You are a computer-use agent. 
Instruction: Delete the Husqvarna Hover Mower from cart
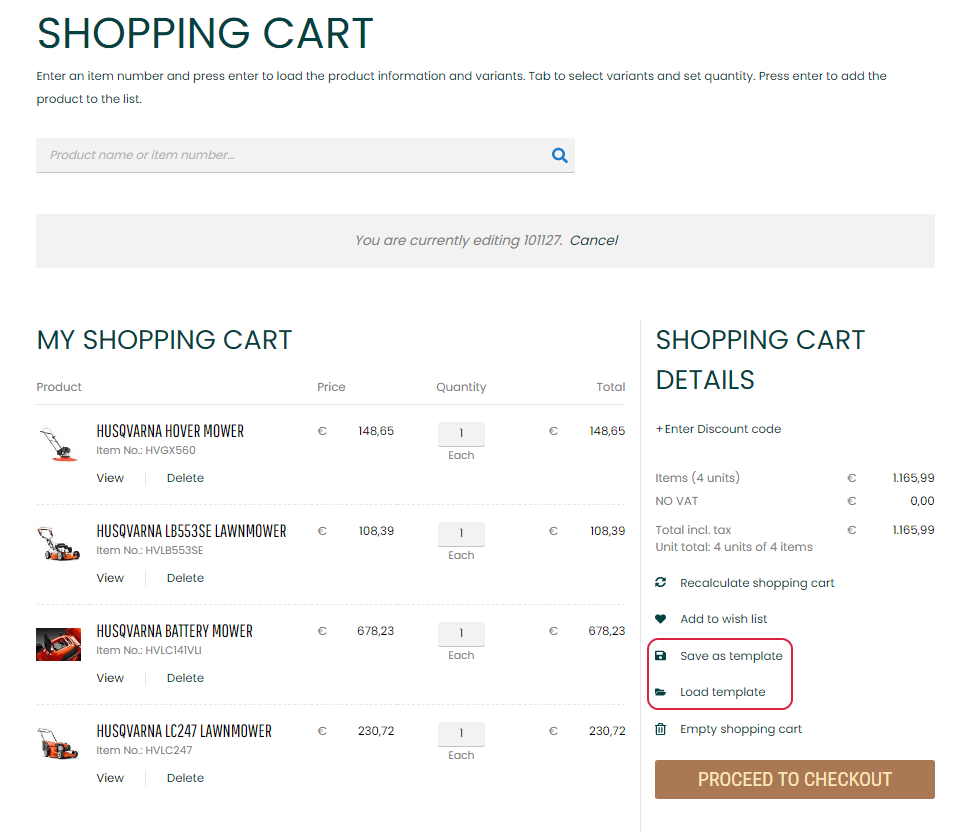[185, 478]
